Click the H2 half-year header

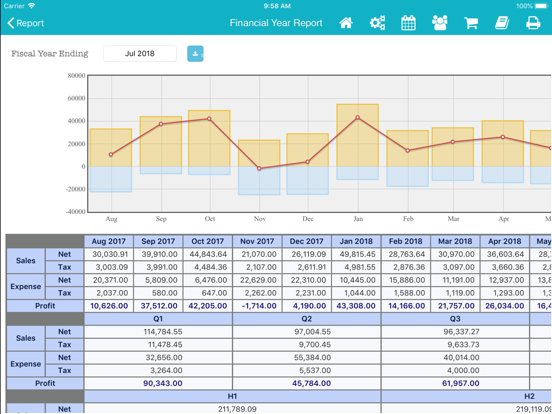coord(467,396)
